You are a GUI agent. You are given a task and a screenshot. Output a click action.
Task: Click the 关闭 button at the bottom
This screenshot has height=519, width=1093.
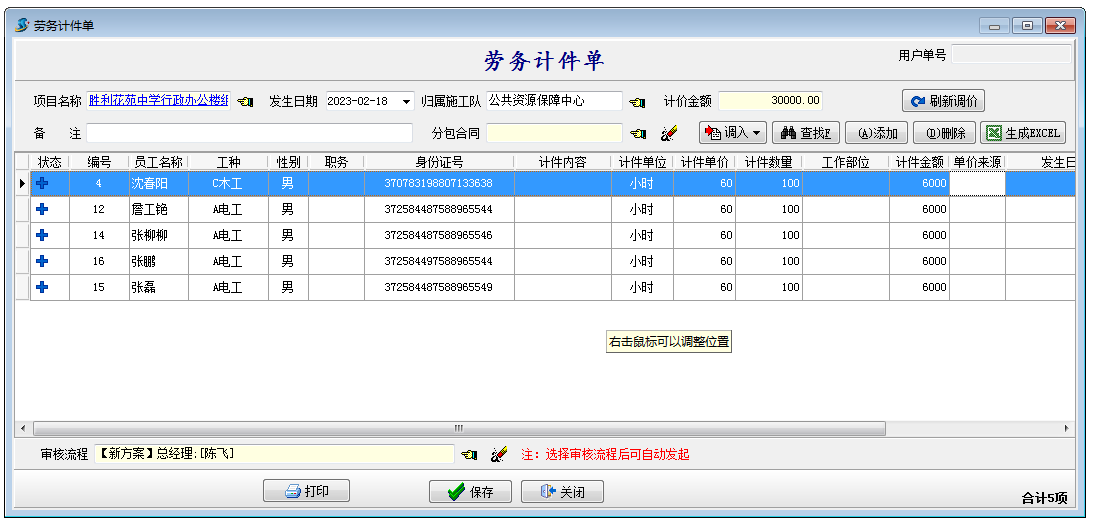[x=562, y=492]
